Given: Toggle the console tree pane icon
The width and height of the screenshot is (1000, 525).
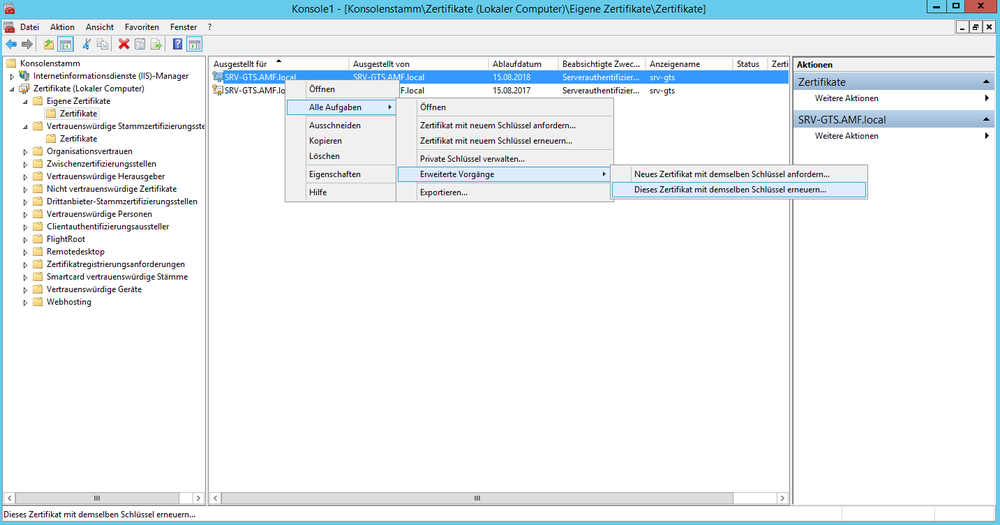Looking at the screenshot, I should coord(65,44).
